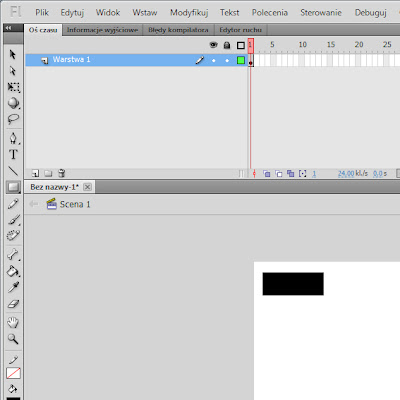Select the Brush tool
400x400 pixels.
pos(13,219)
